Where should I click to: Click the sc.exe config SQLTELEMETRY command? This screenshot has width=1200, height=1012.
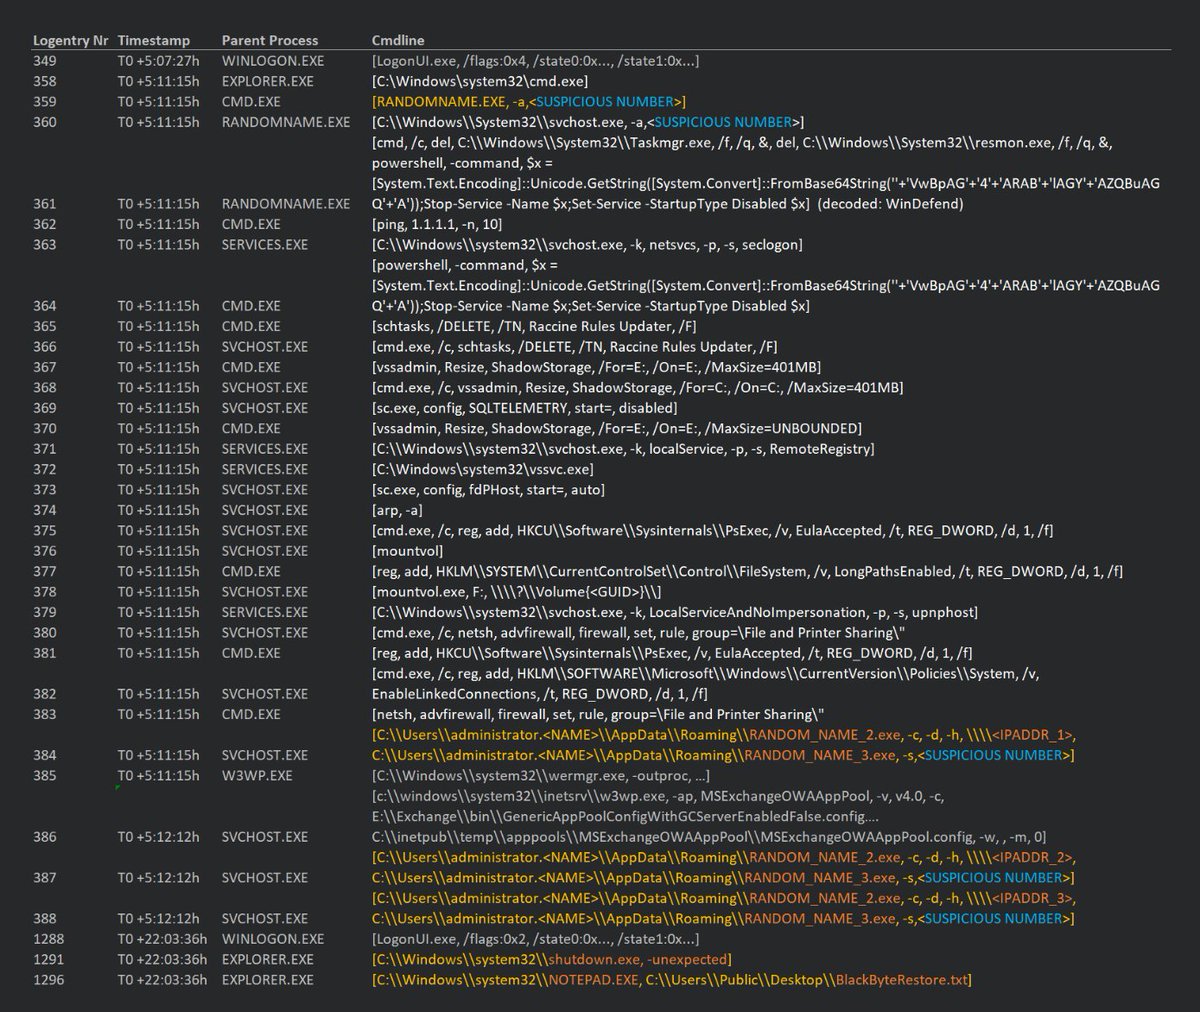[524, 408]
